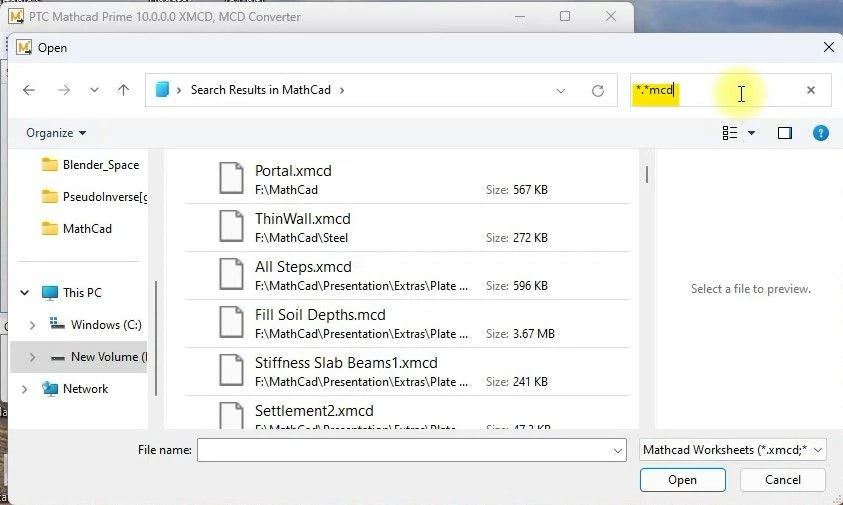This screenshot has height=505, width=843.
Task: Select the ThinWall.xmcd file
Action: (406, 227)
